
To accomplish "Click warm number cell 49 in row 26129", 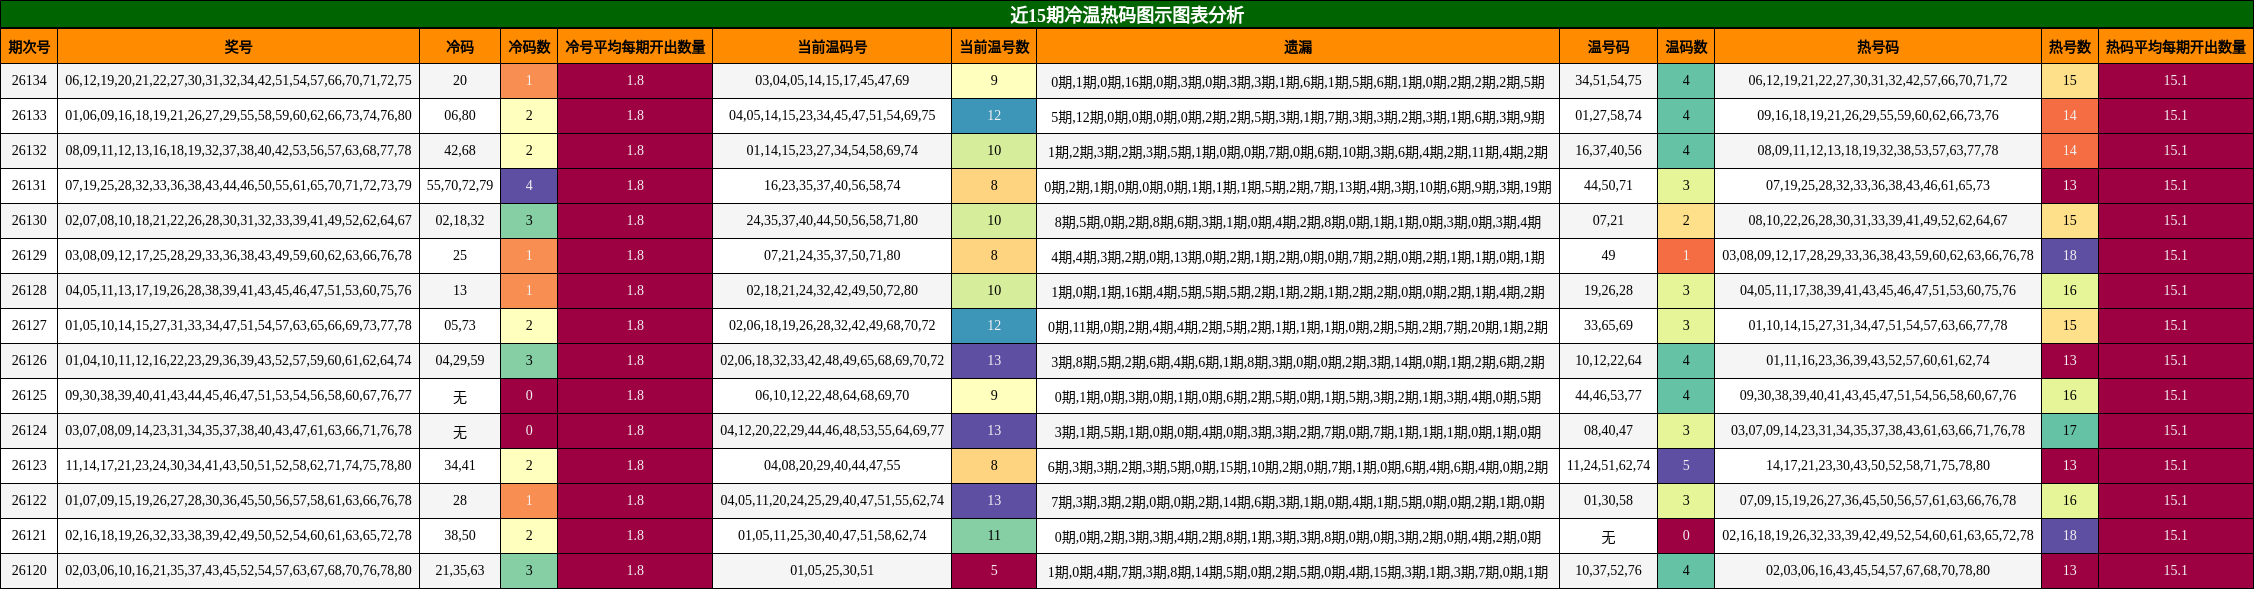I will [1608, 256].
